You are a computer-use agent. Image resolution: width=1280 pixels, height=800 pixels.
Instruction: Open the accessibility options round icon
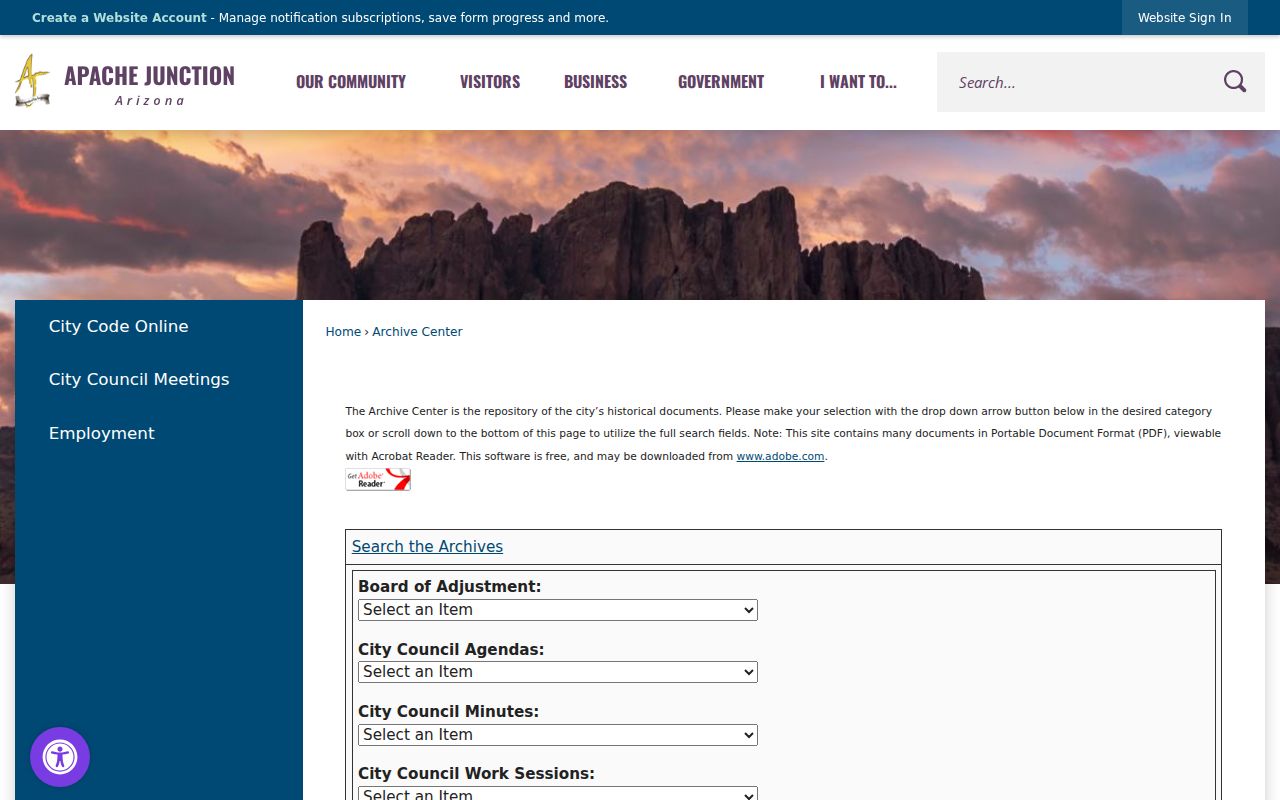[x=60, y=757]
